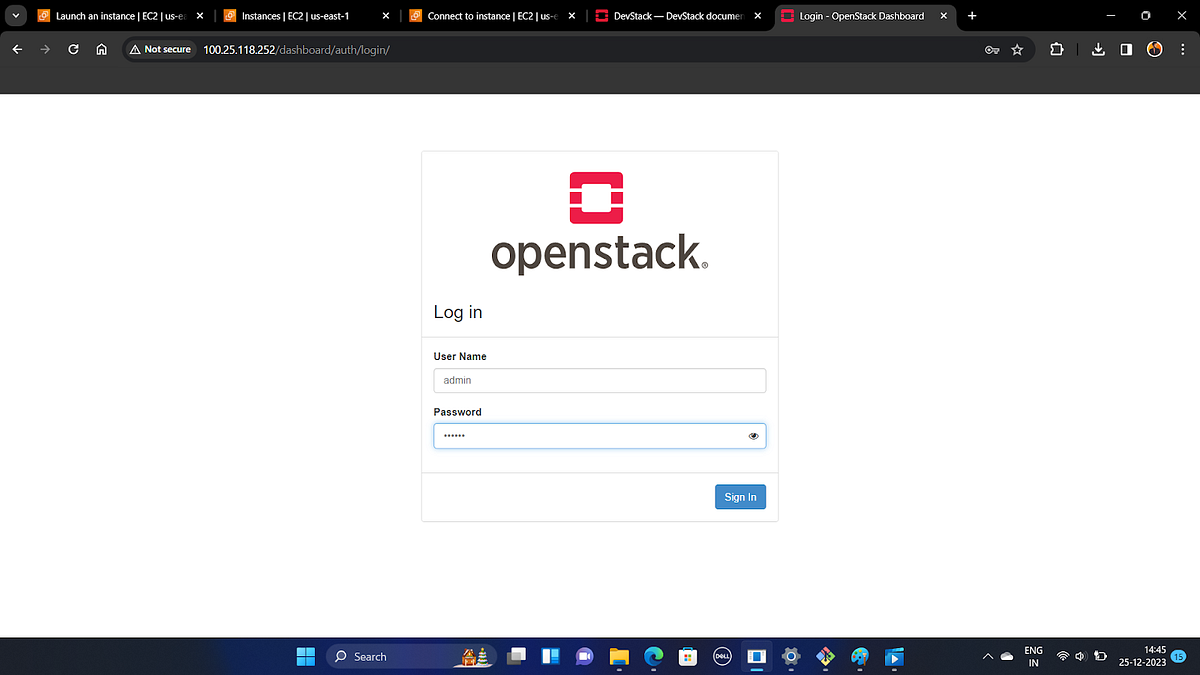
Task: Click the Sign In button
Action: coord(740,496)
